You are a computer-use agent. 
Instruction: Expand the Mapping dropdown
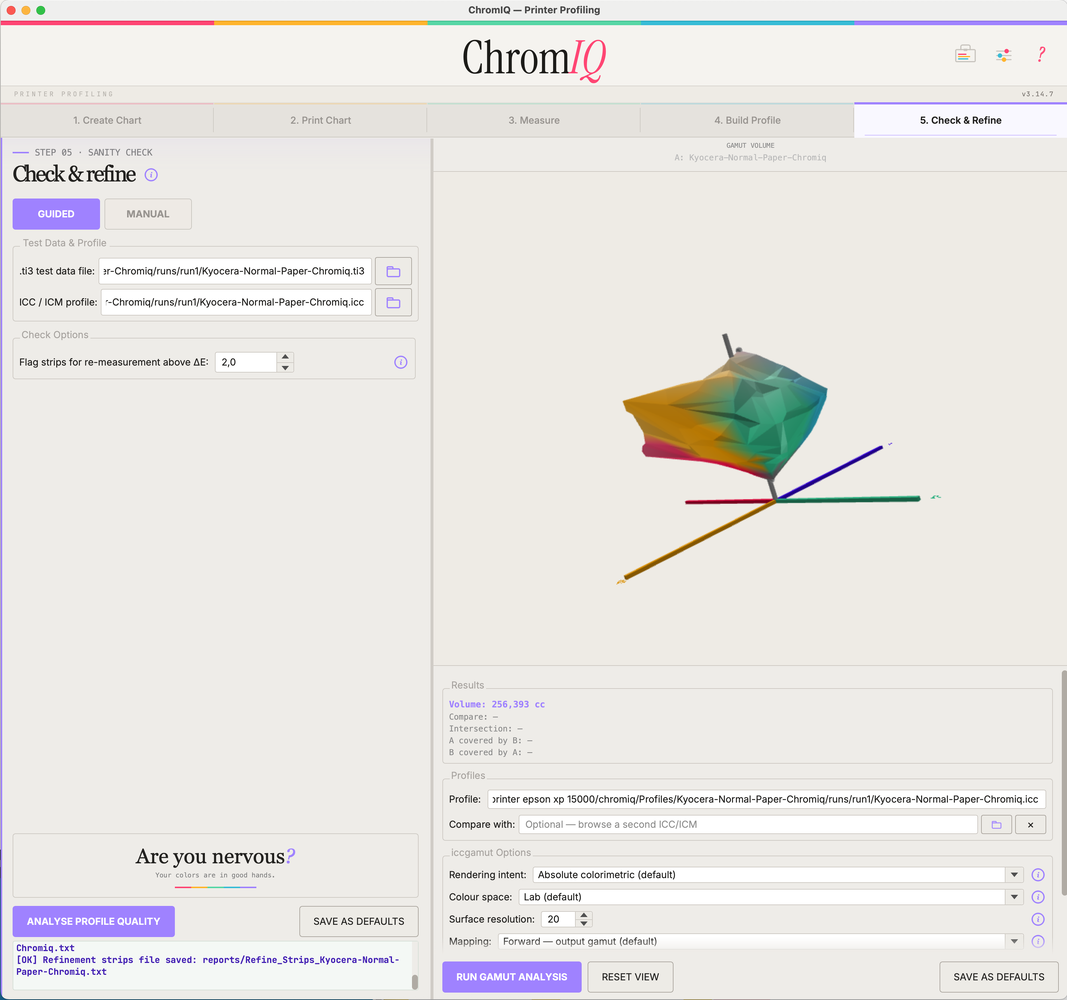tap(1014, 941)
